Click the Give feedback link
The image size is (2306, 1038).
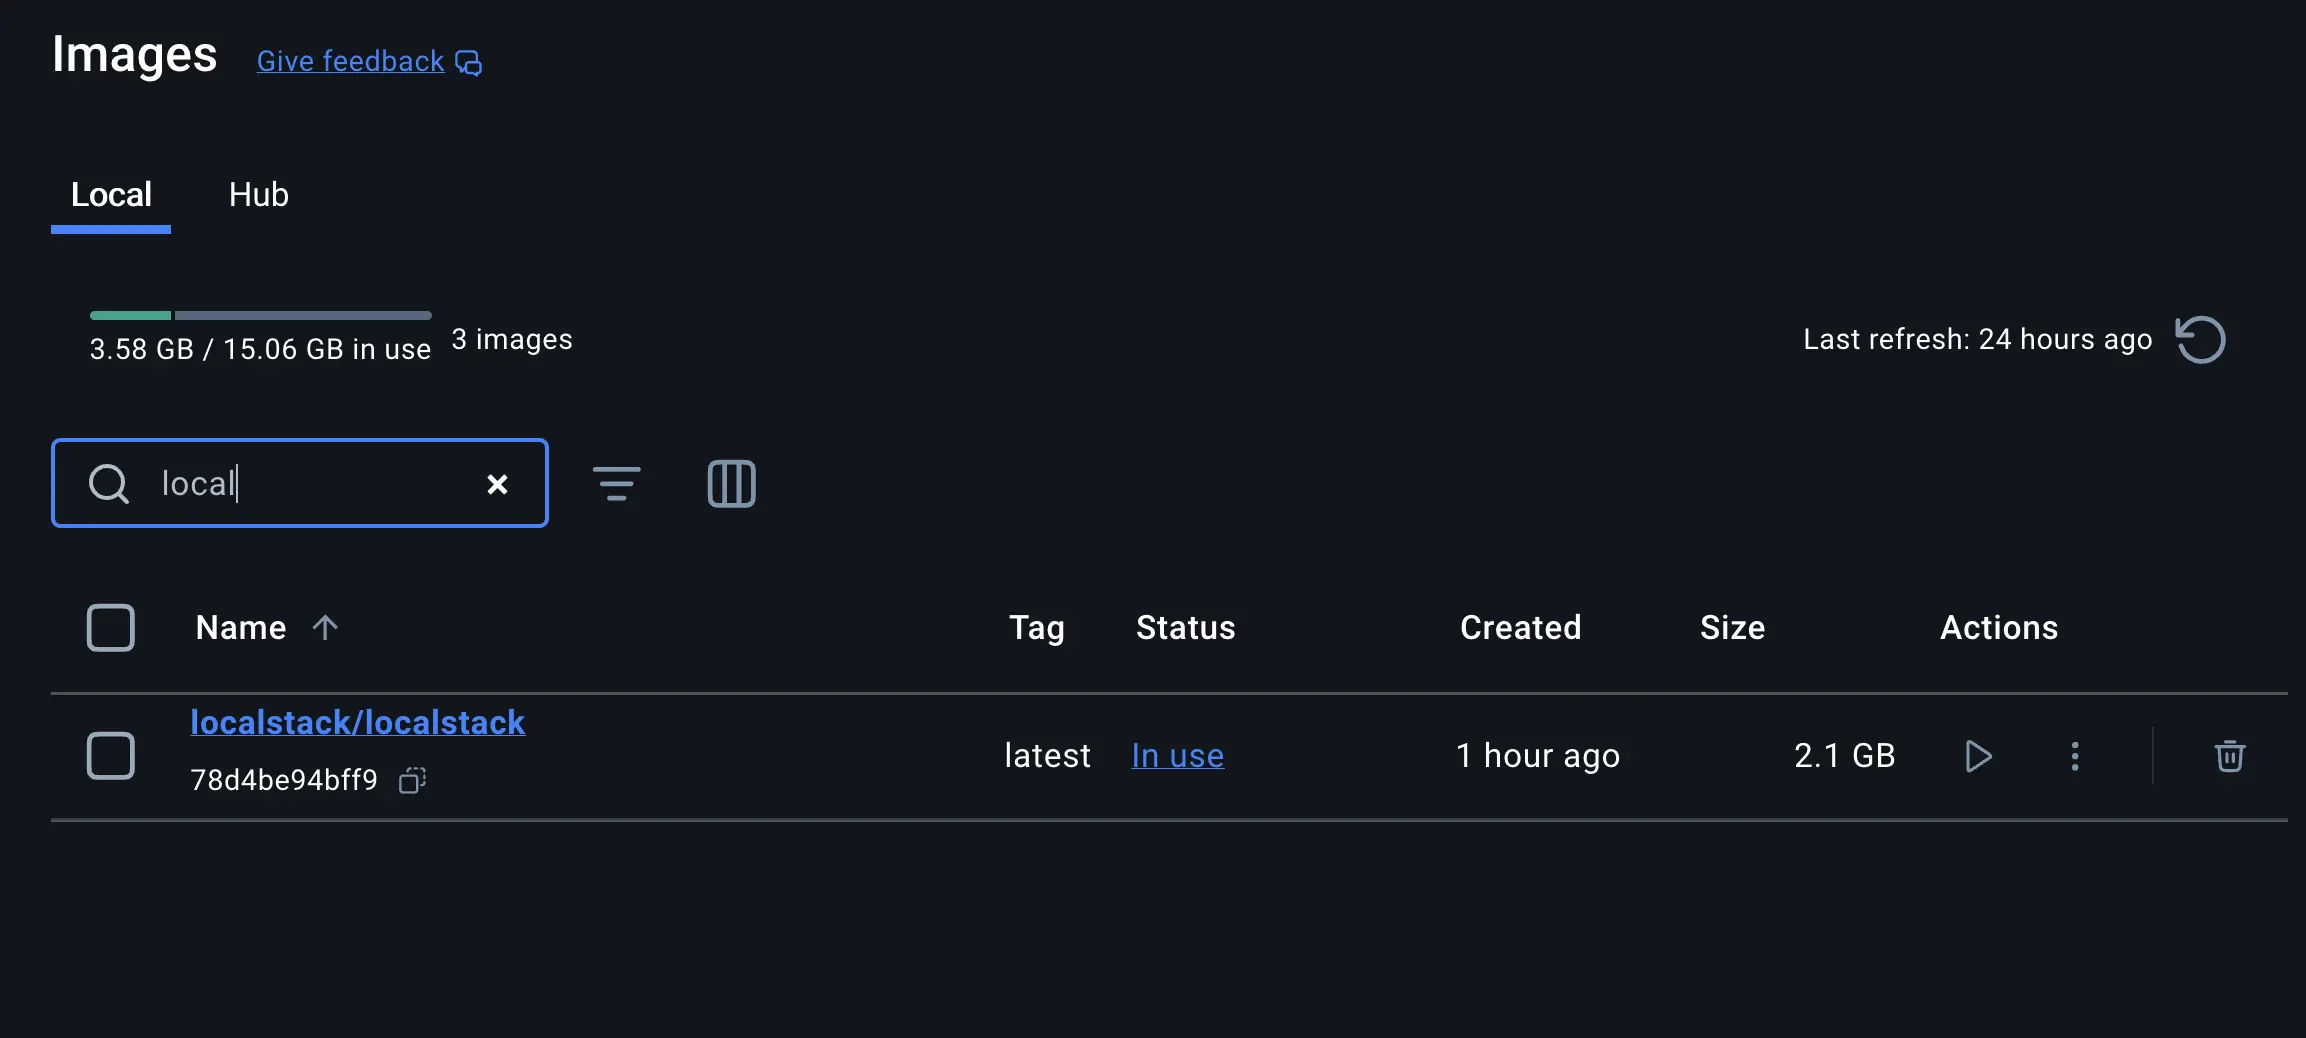348,61
